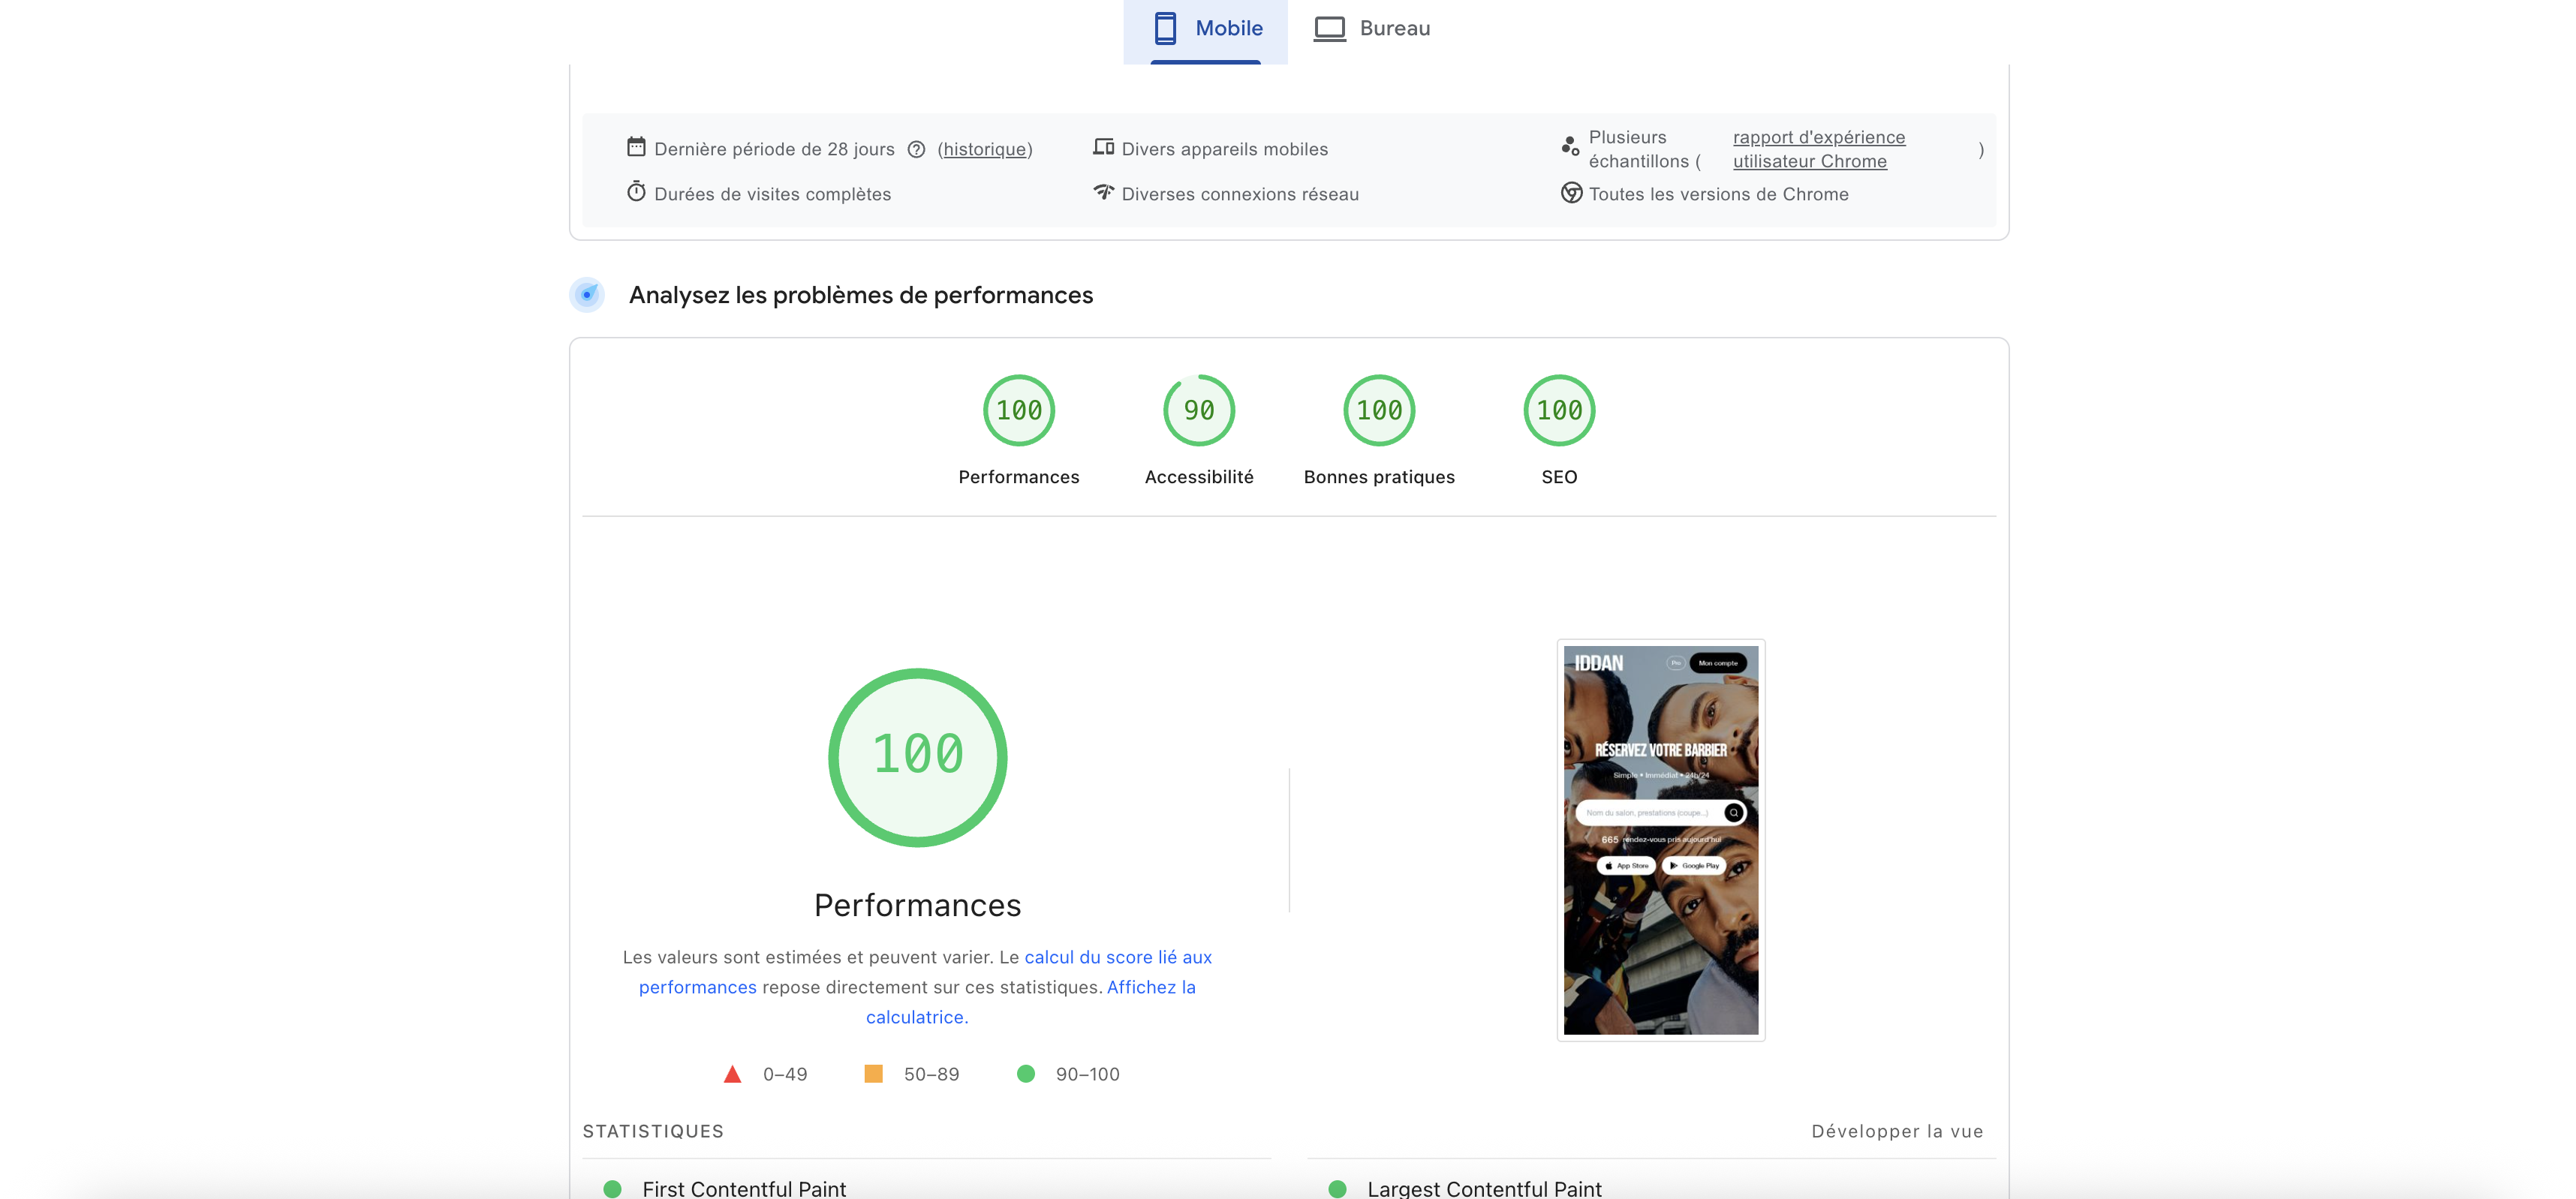Image resolution: width=2576 pixels, height=1199 pixels.
Task: Click the Lighthouse icon before "Analysez les problèmes de performances"
Action: click(588, 294)
